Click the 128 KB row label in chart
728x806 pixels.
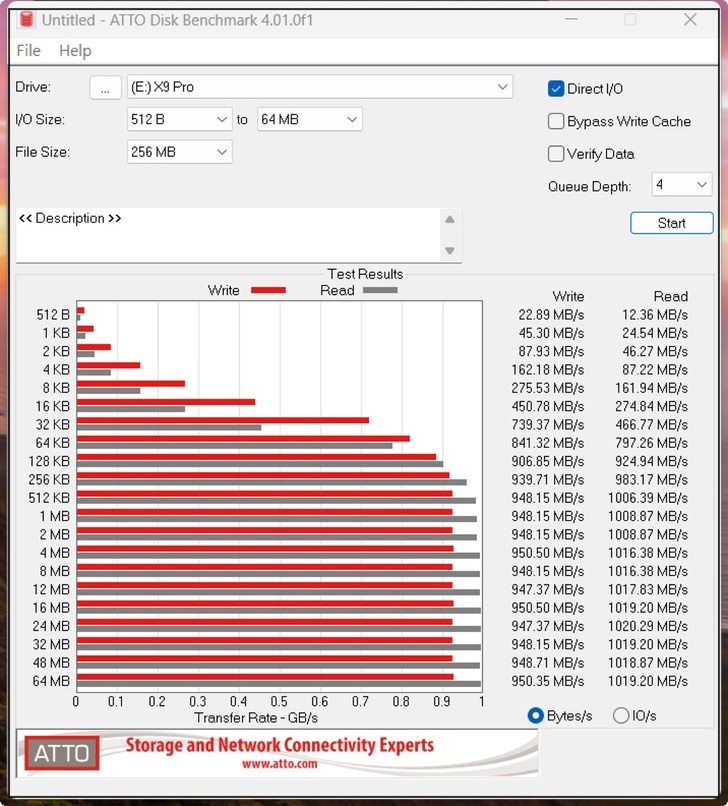(49, 462)
